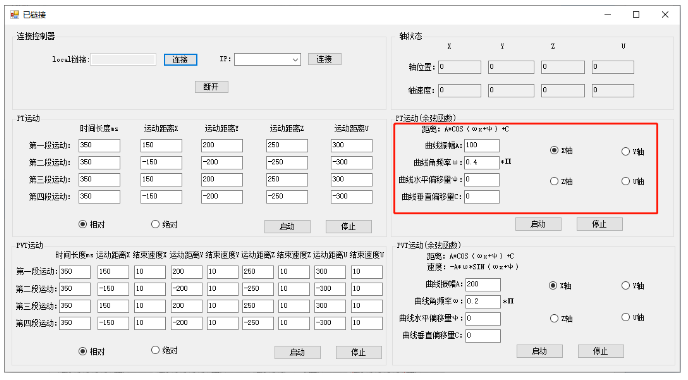Viewport: 688px width, 380px height.
Task: Edit PVT 第一段运动 end speed X field
Action: click(150, 272)
